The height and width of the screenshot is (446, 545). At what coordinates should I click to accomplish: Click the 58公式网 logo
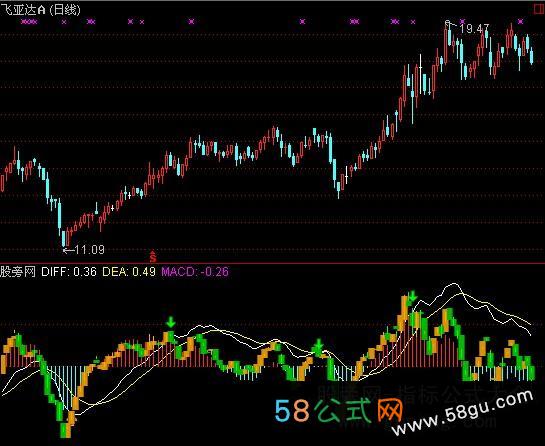(x=339, y=412)
